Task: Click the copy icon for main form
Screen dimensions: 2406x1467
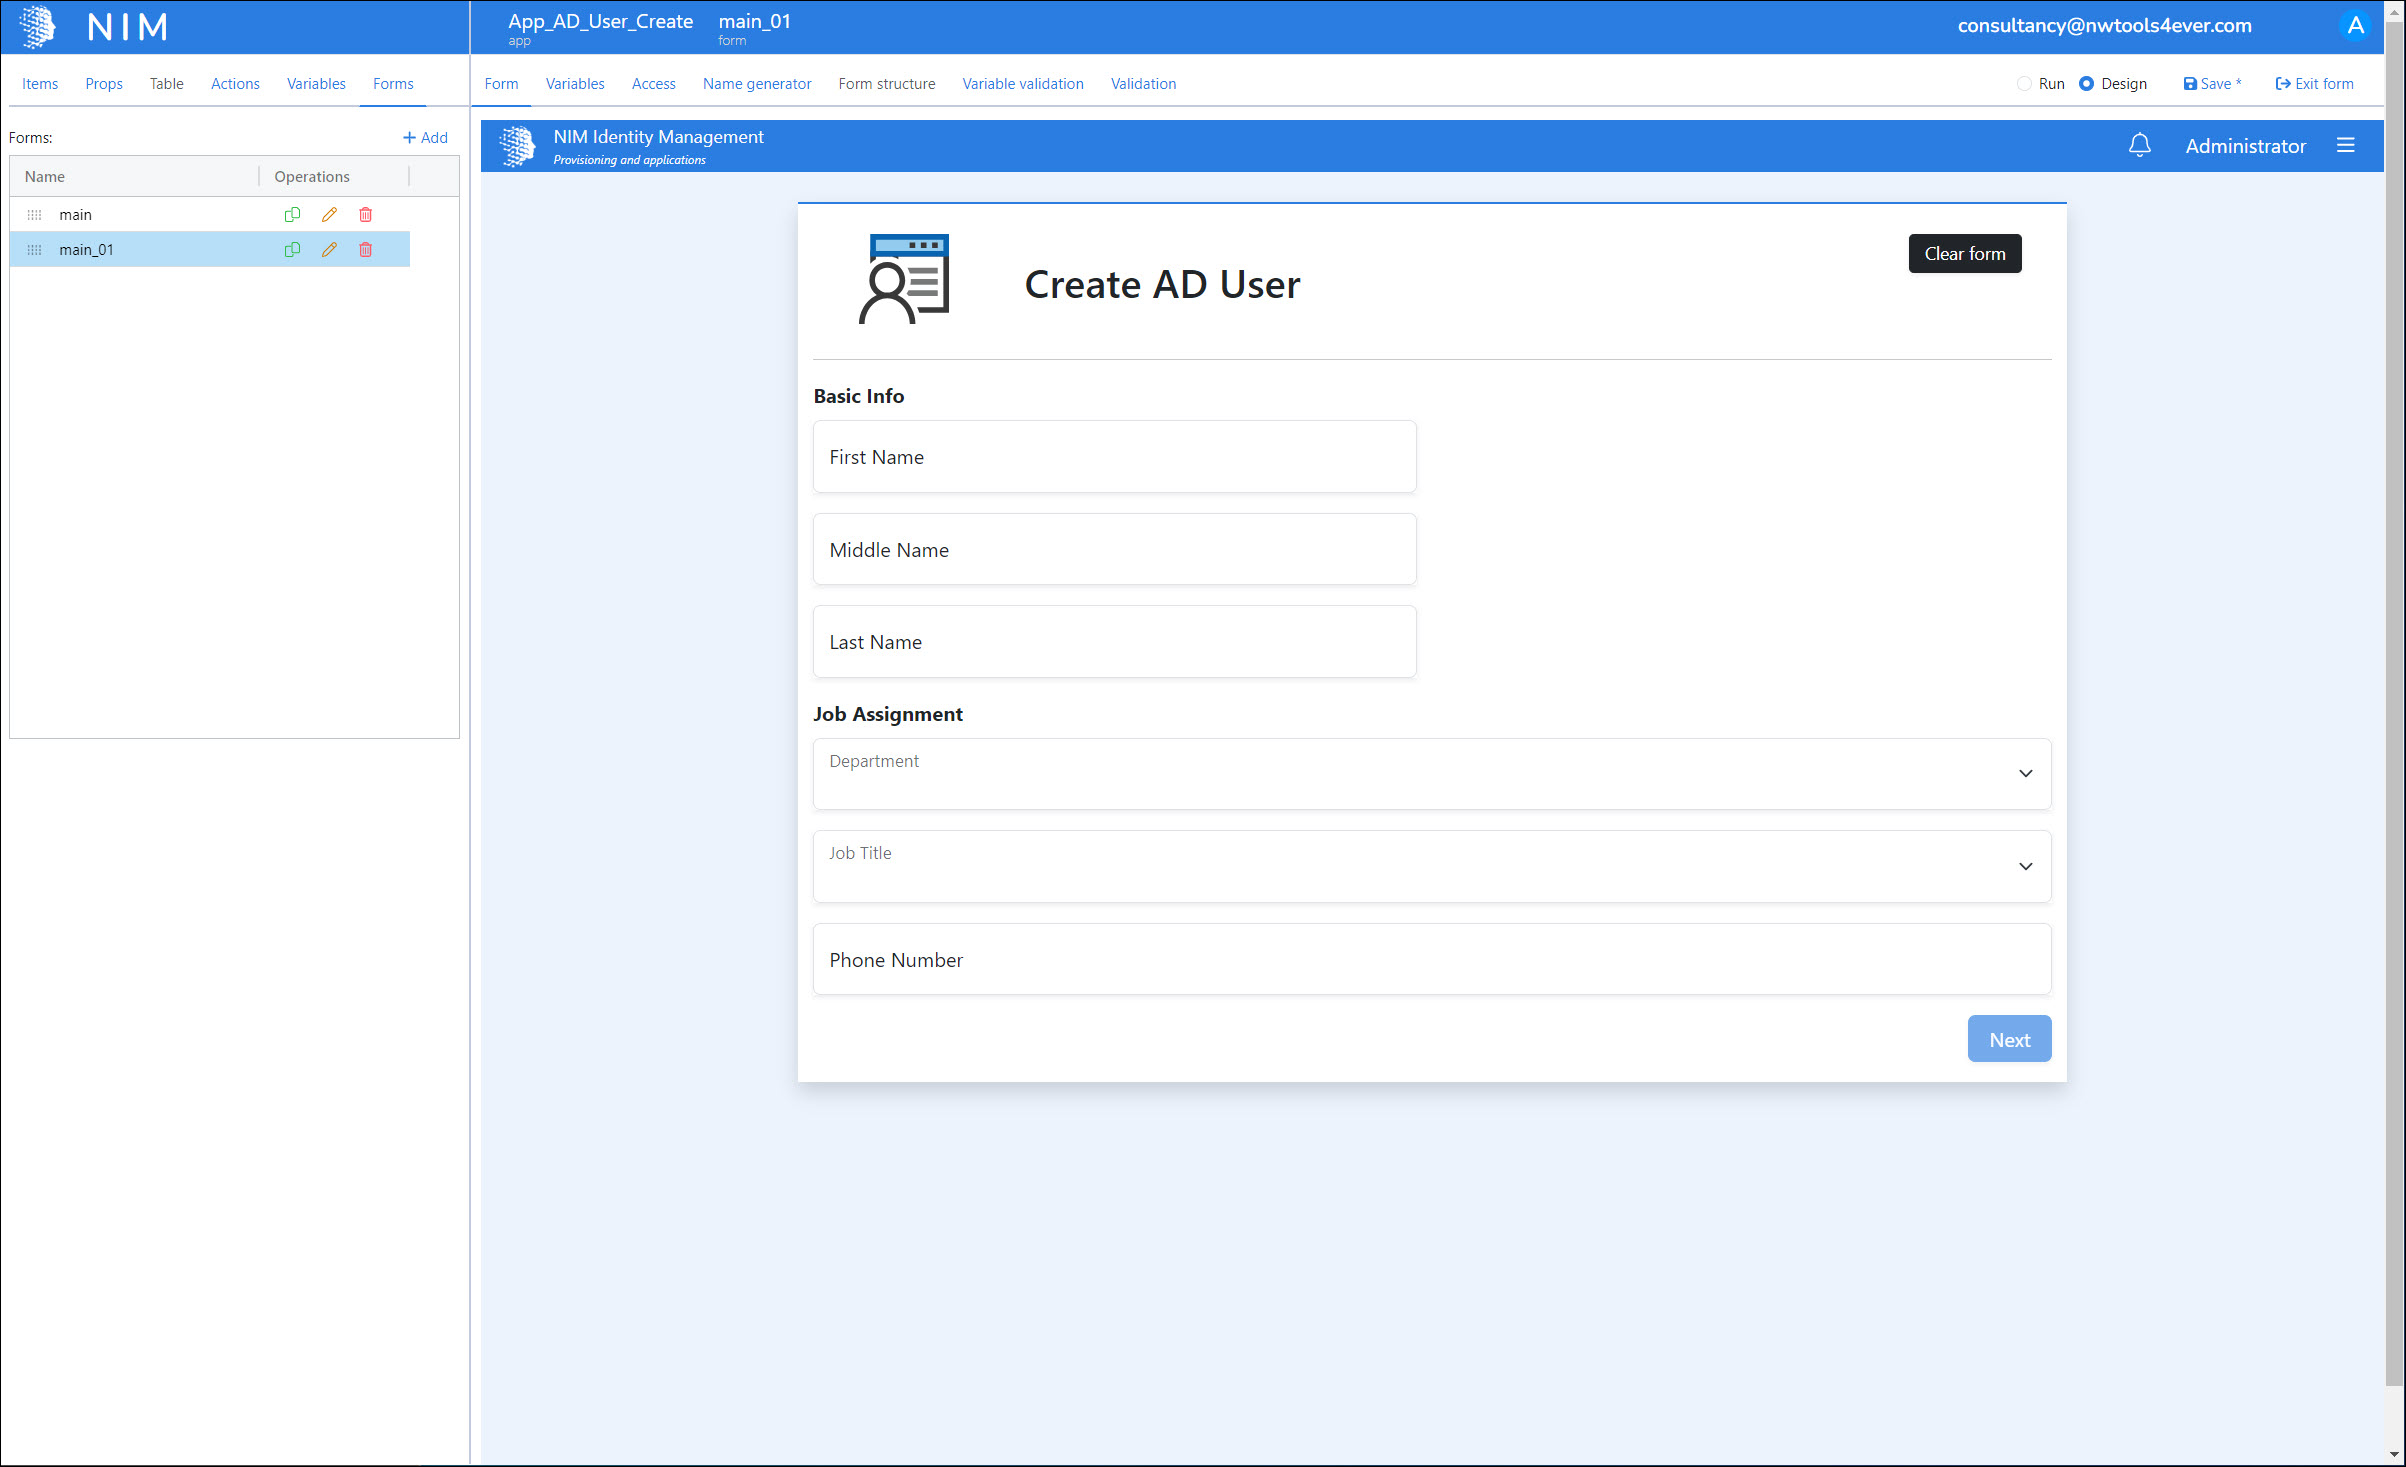Action: tap(292, 214)
